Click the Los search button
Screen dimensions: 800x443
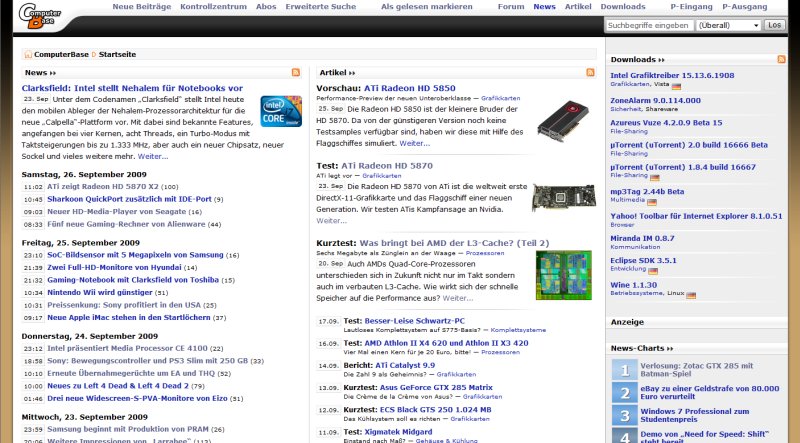774,25
